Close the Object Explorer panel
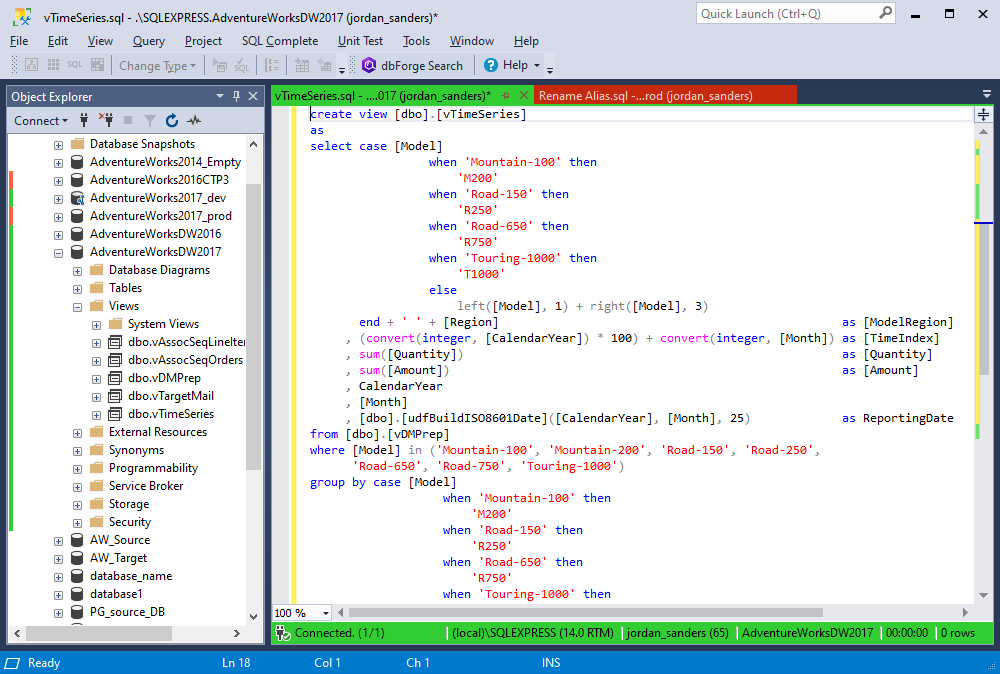The width and height of the screenshot is (1000, 674). click(253, 96)
